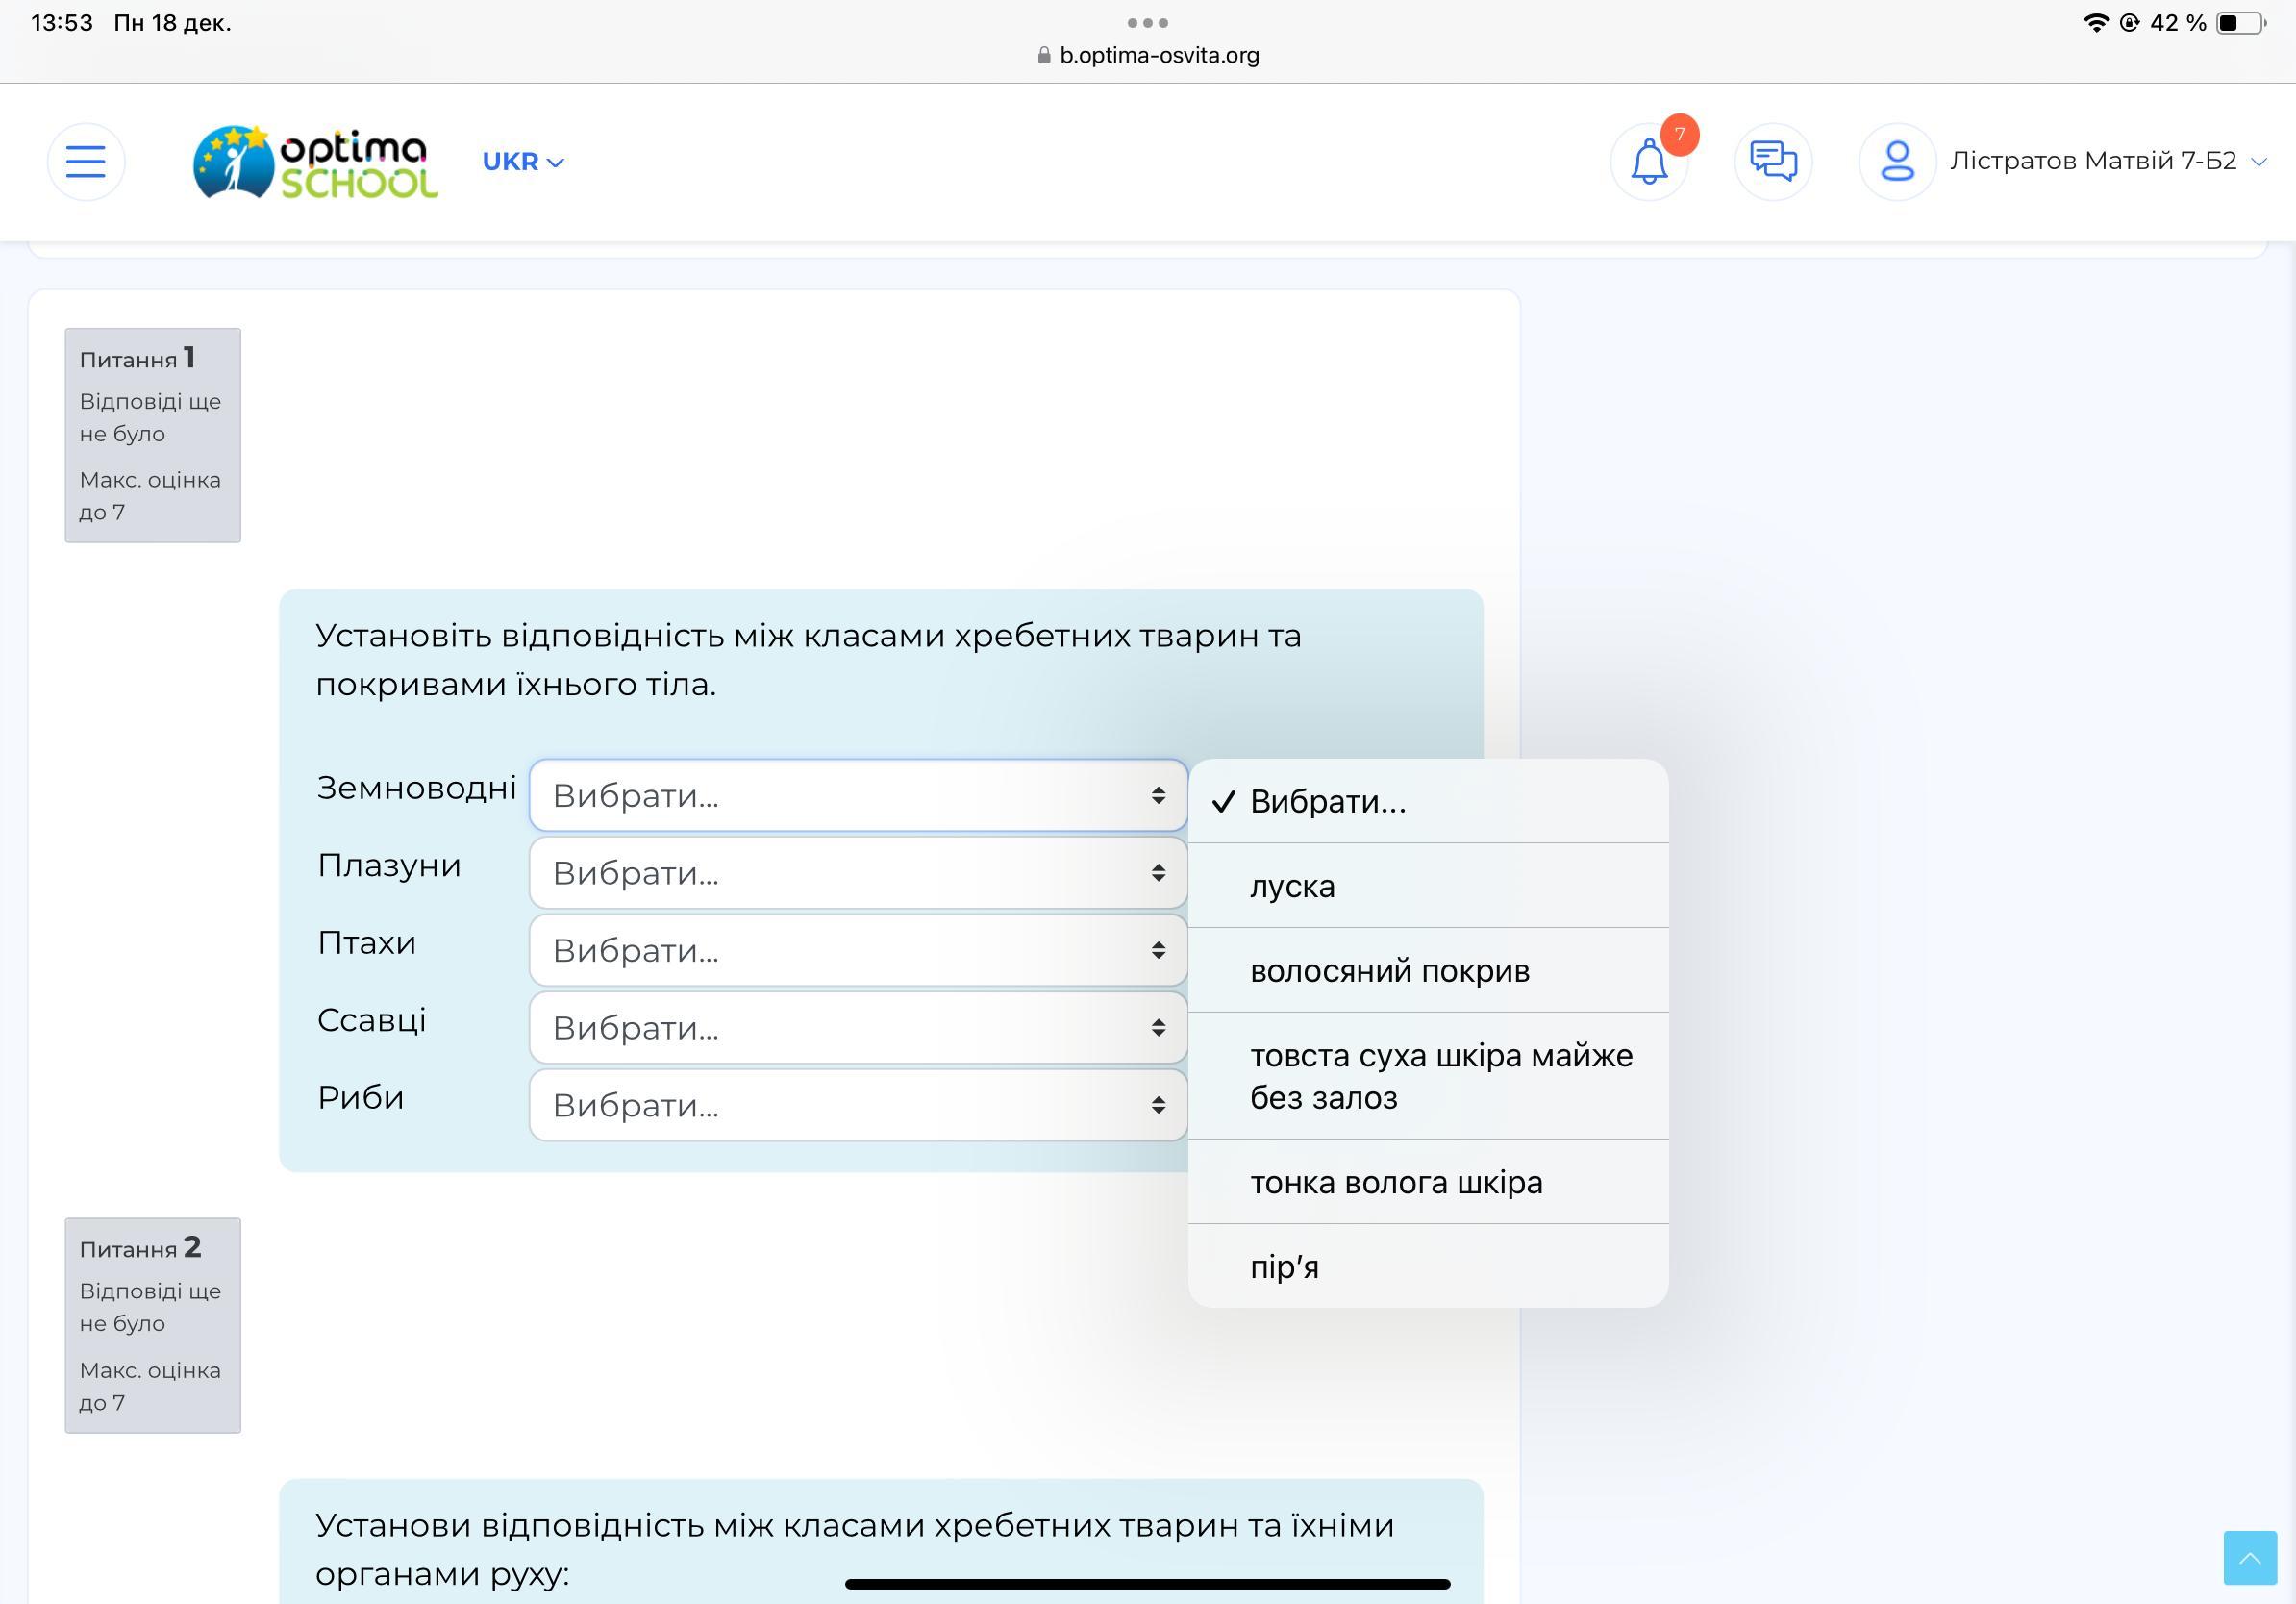Select пір'я option

click(x=1428, y=1267)
